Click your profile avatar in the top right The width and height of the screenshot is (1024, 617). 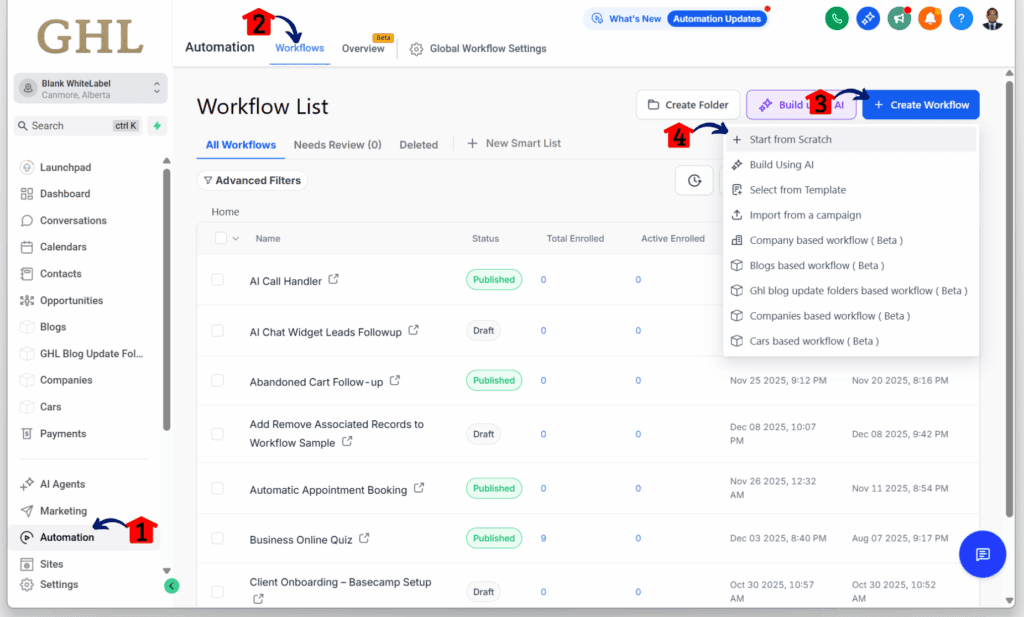(x=992, y=18)
